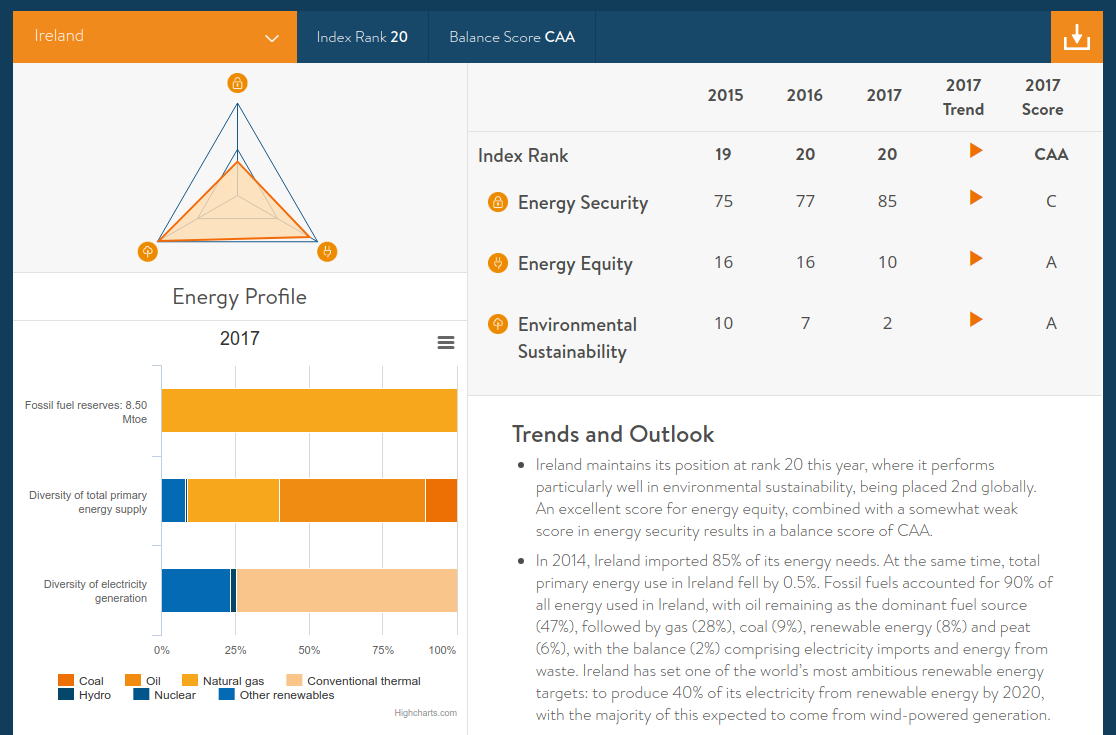Click the coal segment of primary energy supply bar

coord(441,501)
